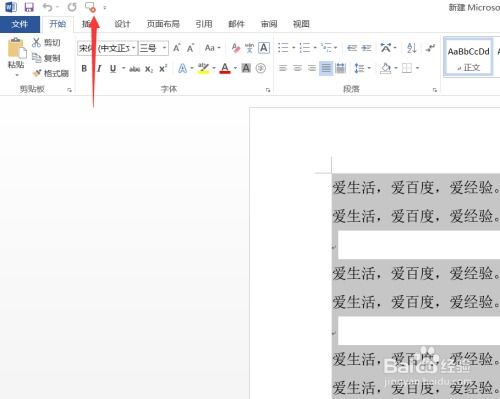Toggle Bold formatting
This screenshot has height=399, width=500.
(x=84, y=68)
